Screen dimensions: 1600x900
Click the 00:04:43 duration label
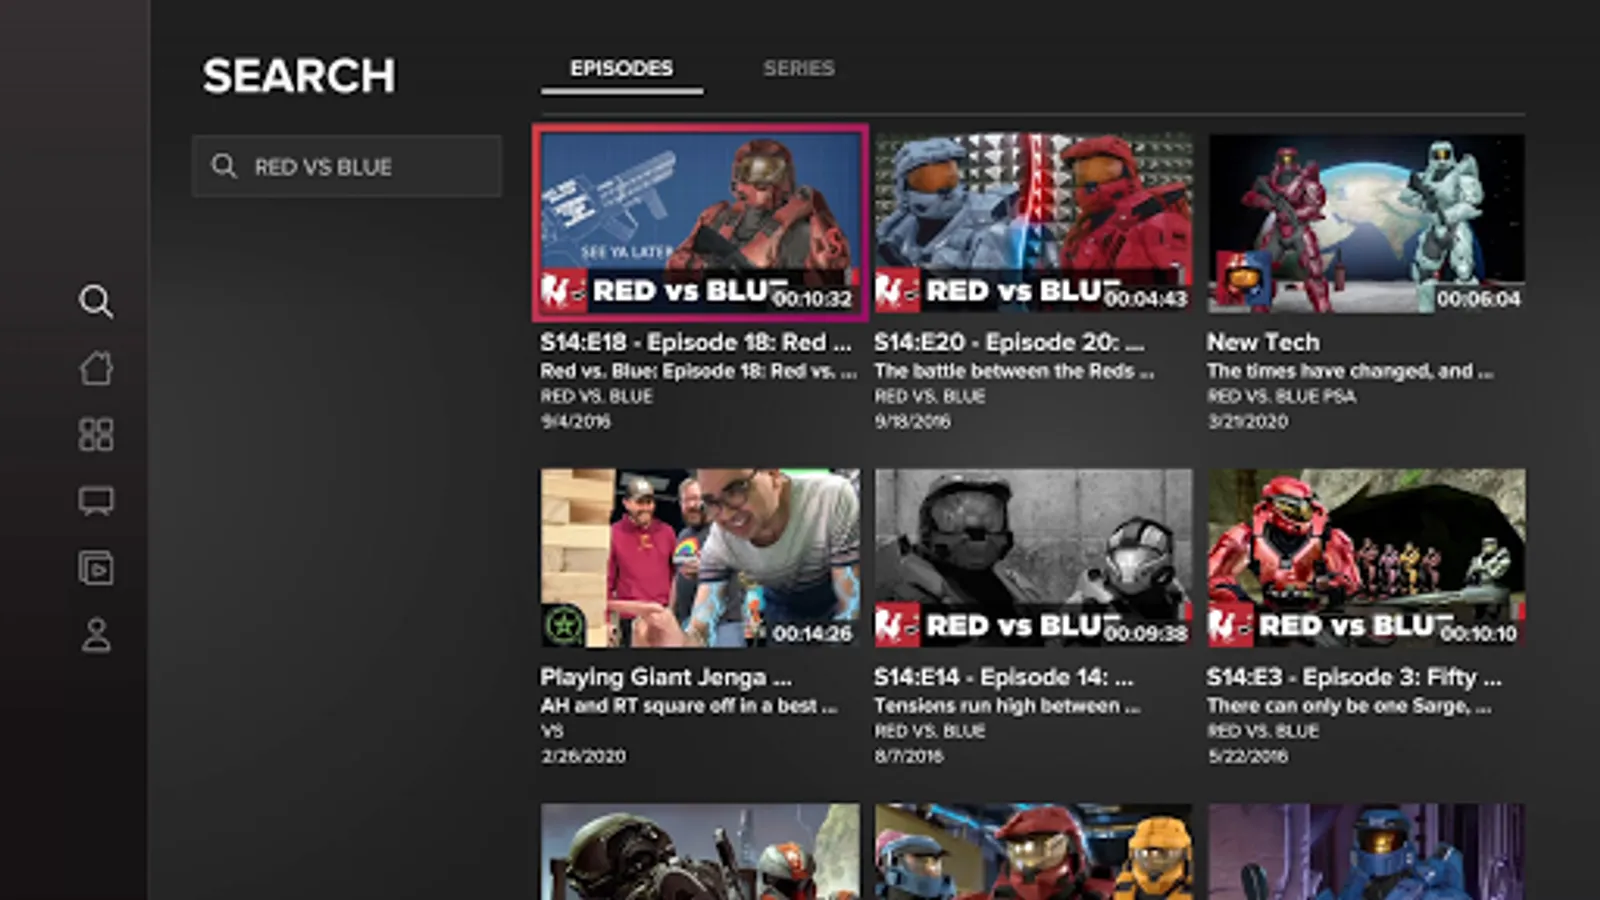coord(1146,298)
